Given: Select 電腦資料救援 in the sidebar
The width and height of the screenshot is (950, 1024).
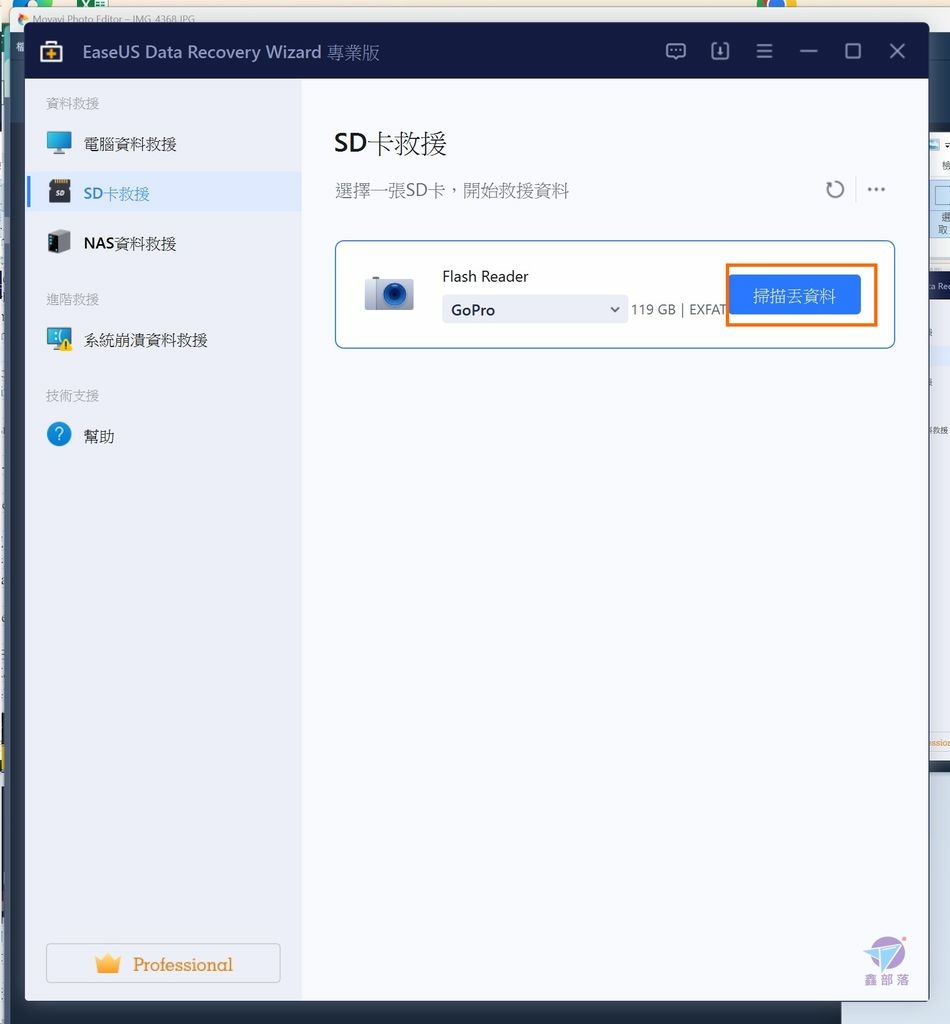Looking at the screenshot, I should click(x=163, y=144).
